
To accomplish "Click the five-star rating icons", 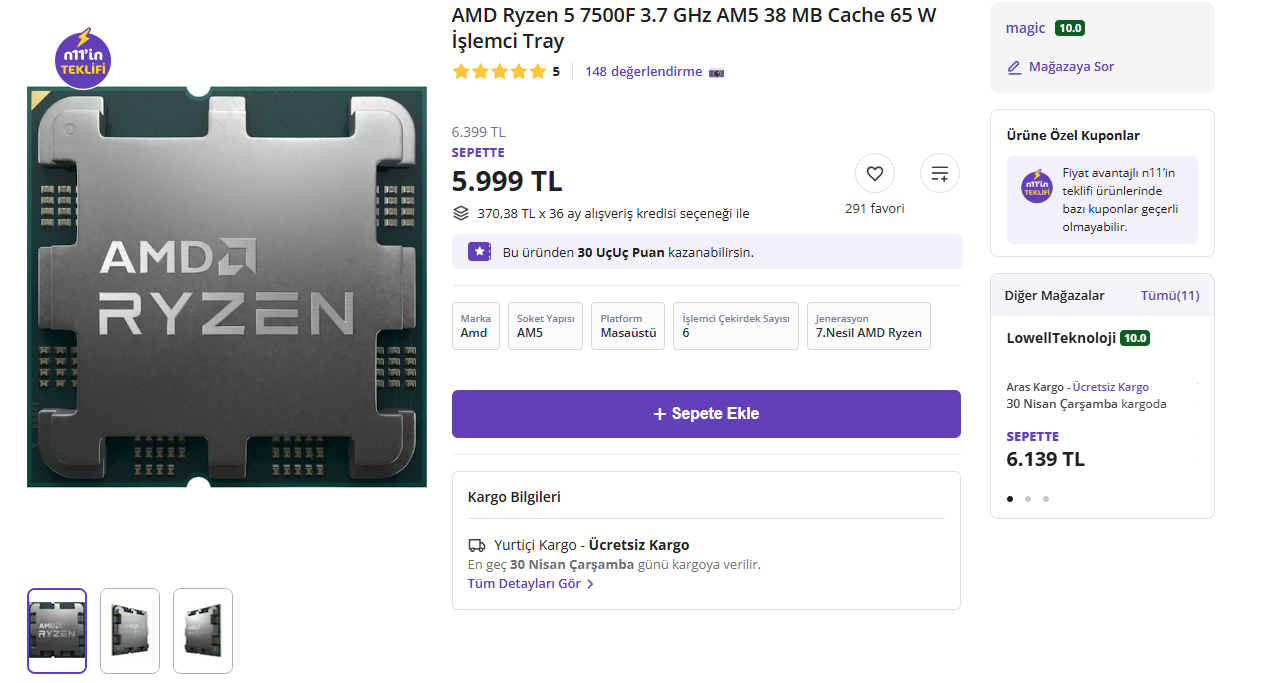I will coord(499,72).
